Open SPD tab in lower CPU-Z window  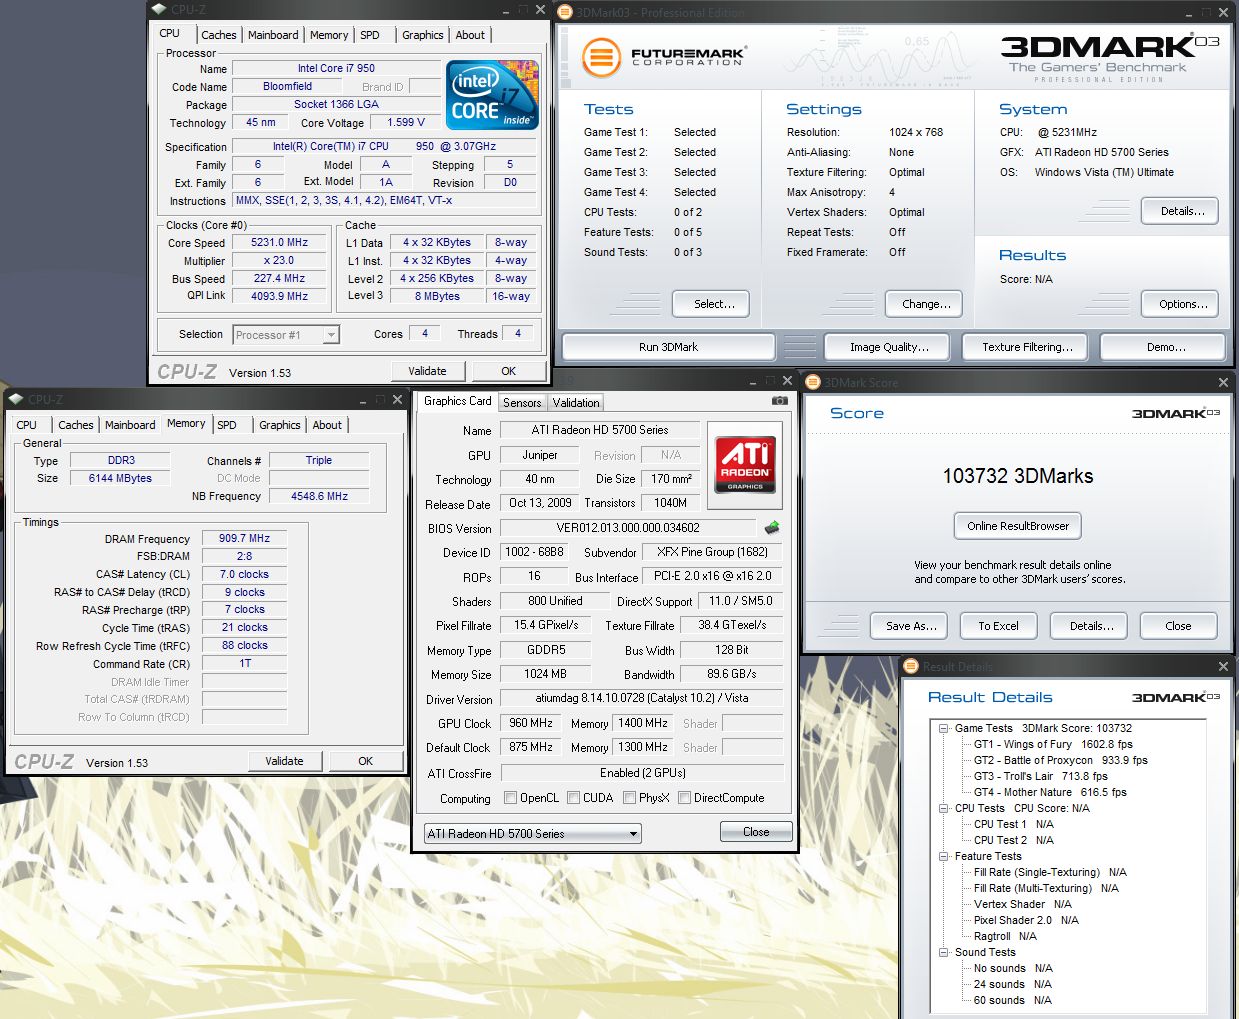pos(227,425)
